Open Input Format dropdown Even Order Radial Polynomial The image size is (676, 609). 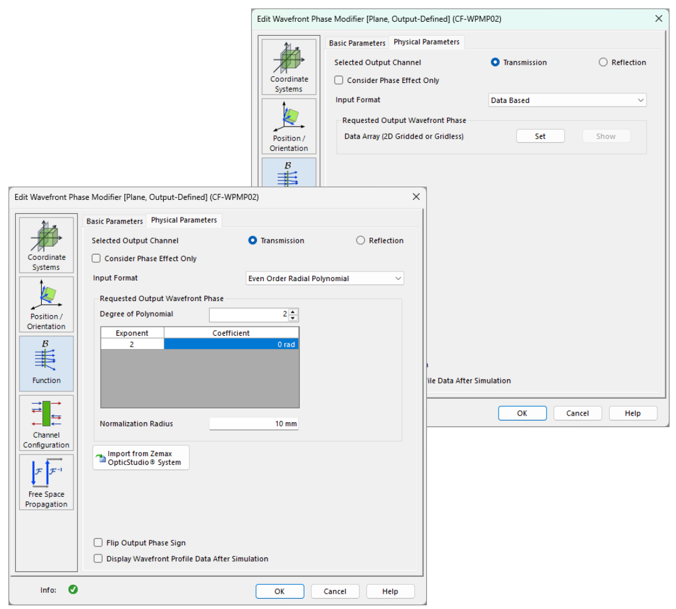(325, 278)
